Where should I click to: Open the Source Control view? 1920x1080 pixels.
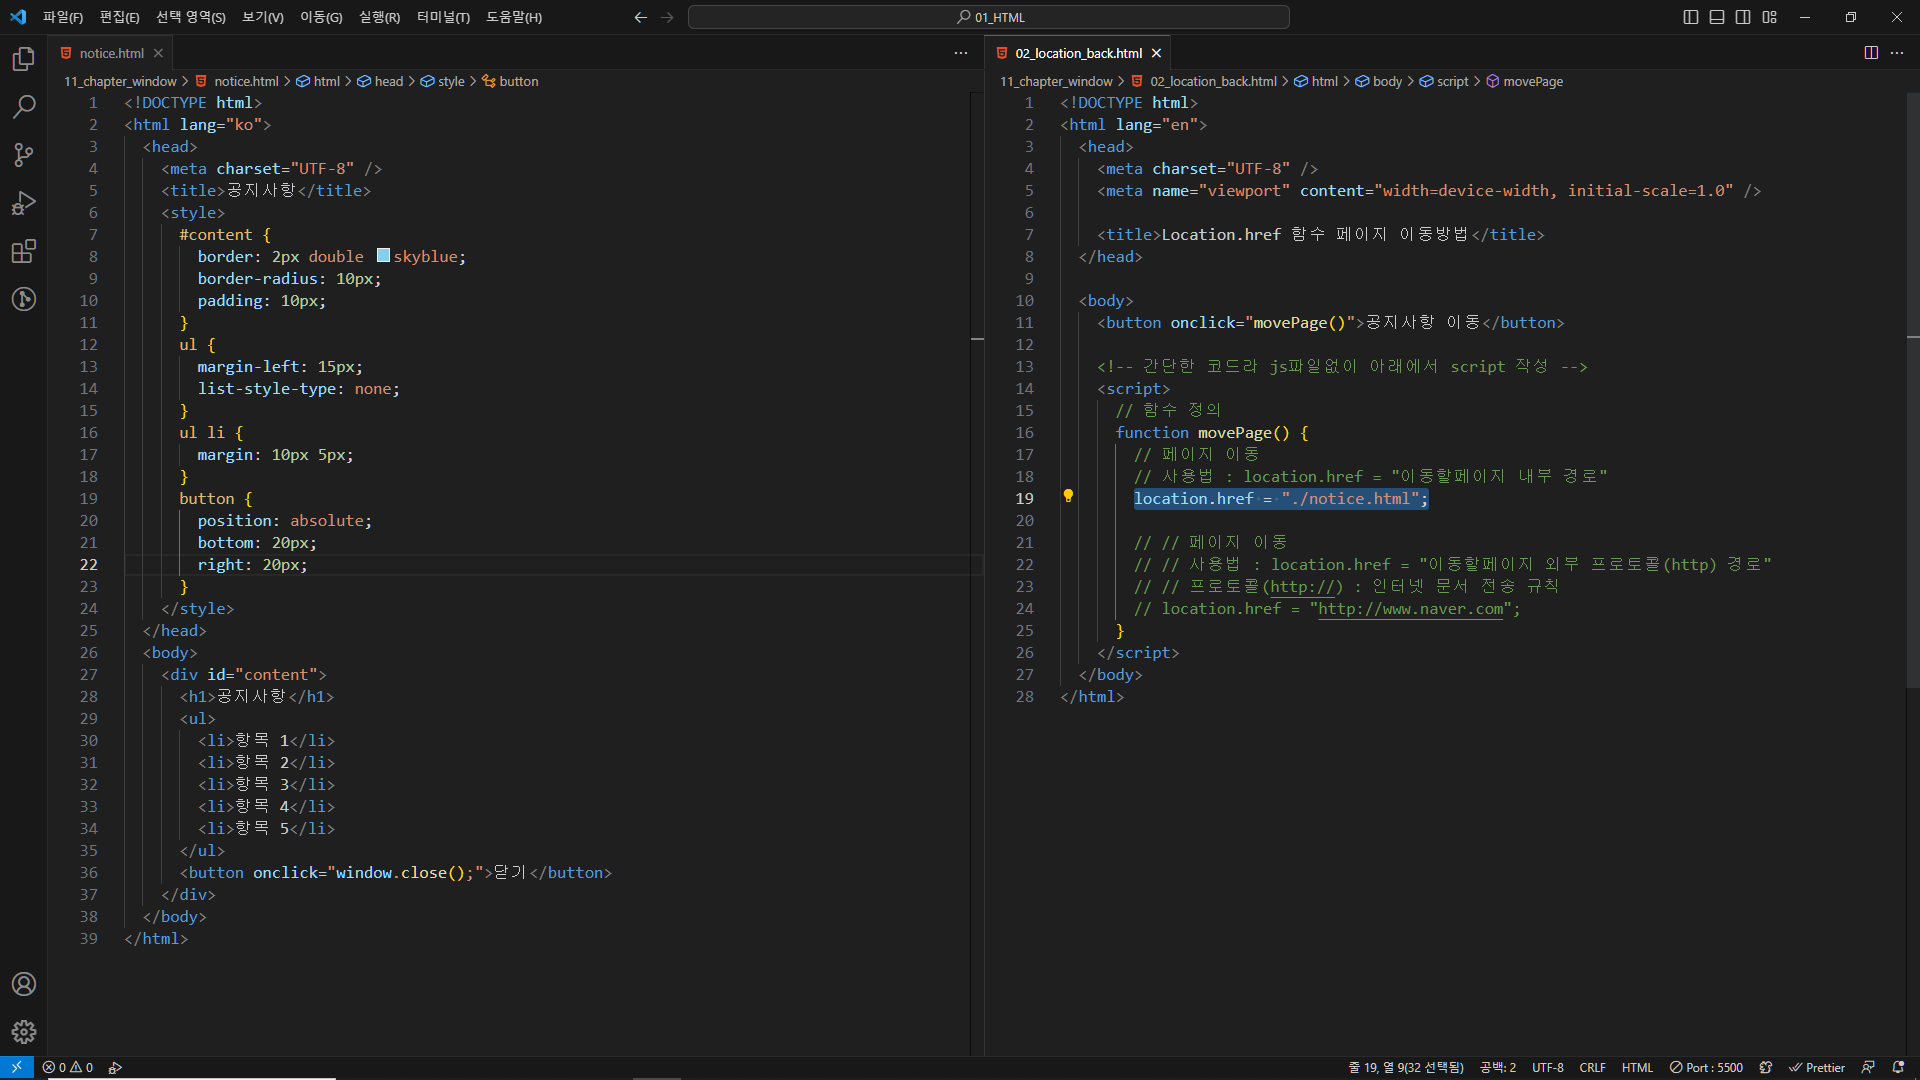24,154
